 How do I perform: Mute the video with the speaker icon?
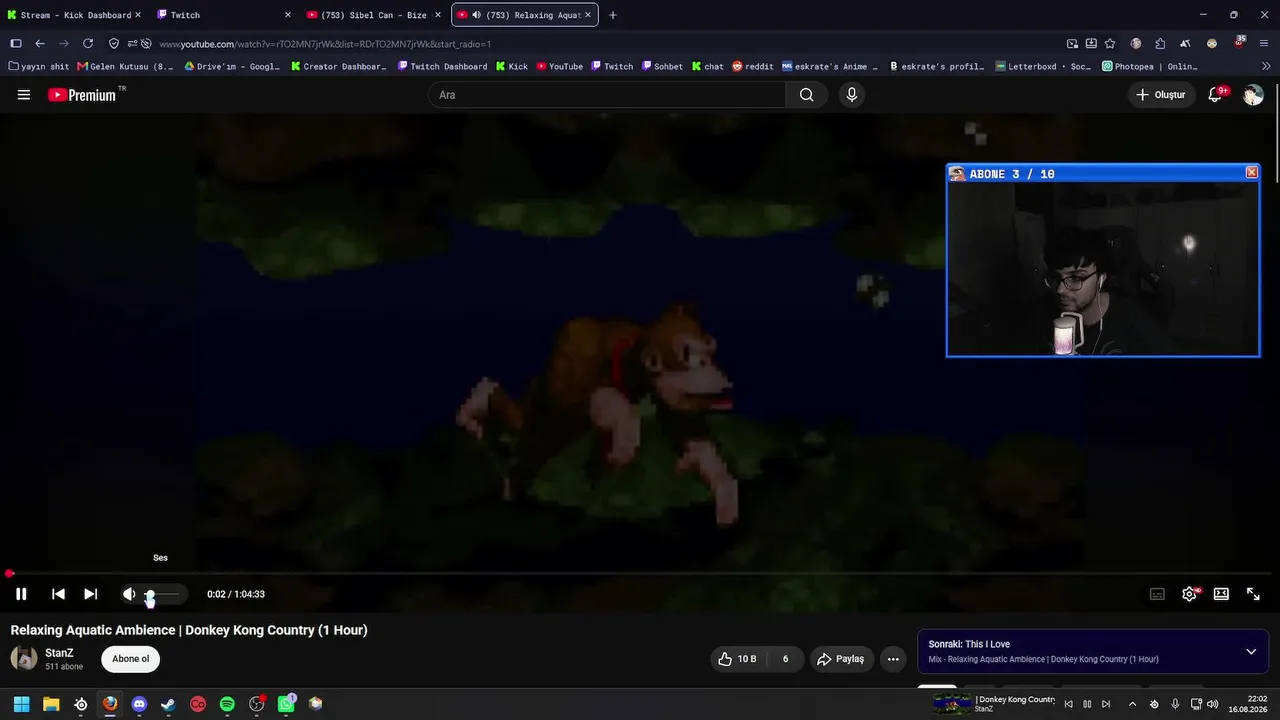click(x=129, y=594)
